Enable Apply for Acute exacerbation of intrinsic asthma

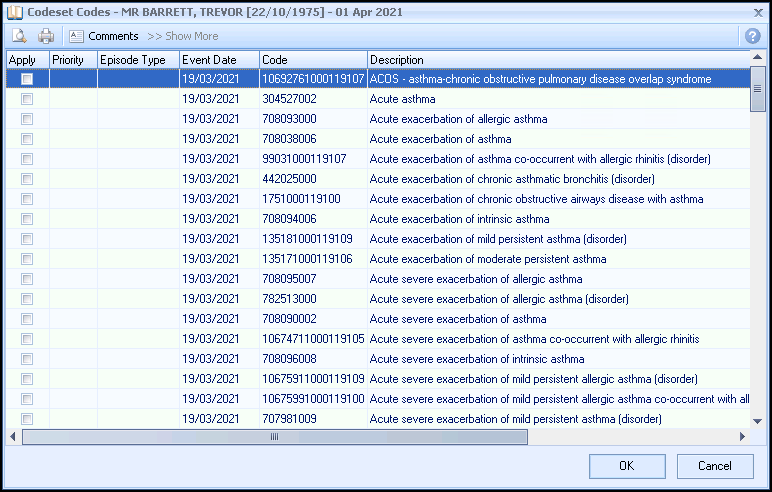click(x=27, y=219)
